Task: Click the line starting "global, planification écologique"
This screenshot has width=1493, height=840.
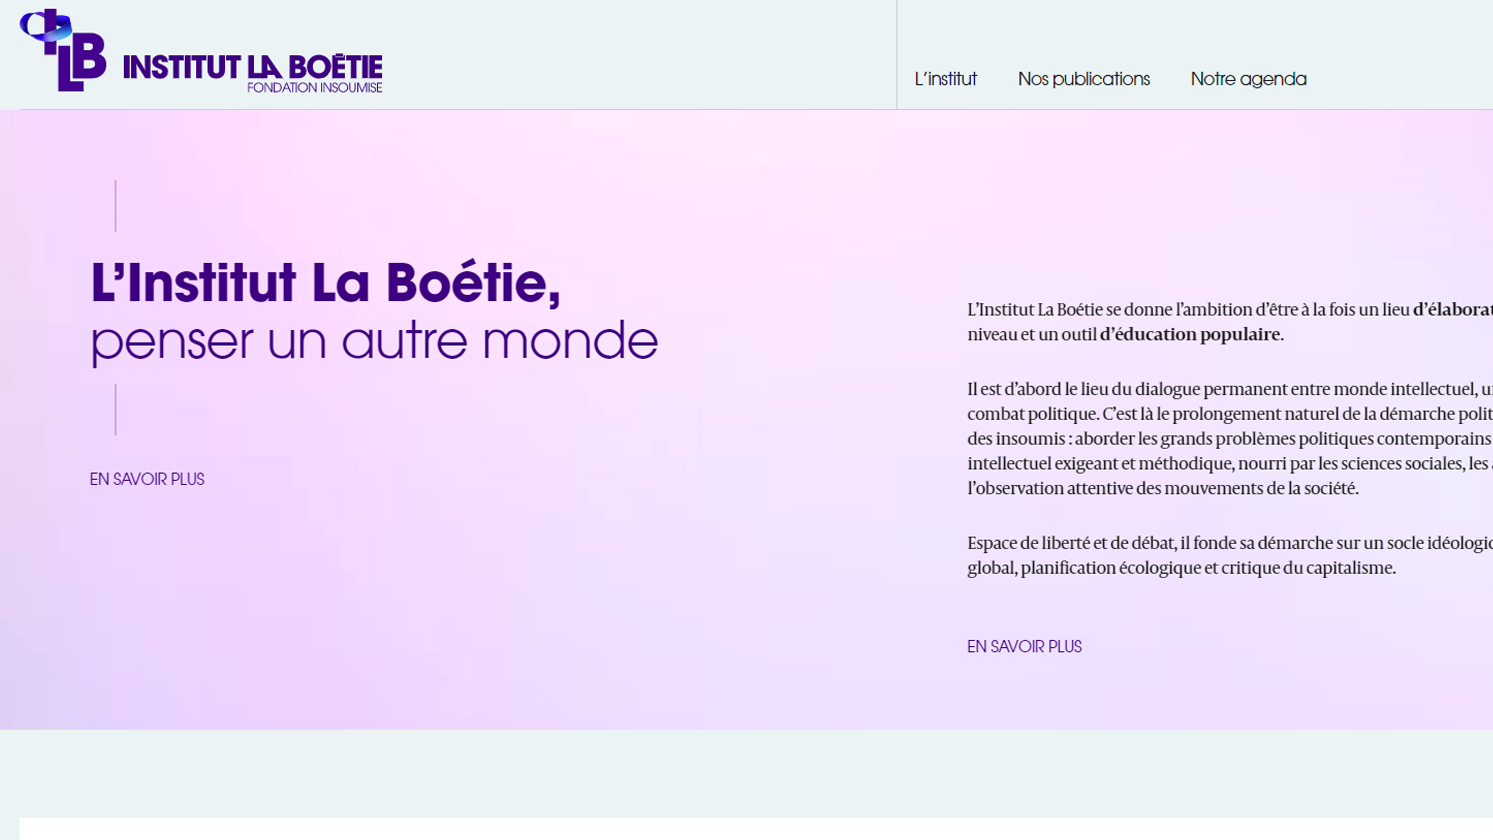Action: (1181, 568)
